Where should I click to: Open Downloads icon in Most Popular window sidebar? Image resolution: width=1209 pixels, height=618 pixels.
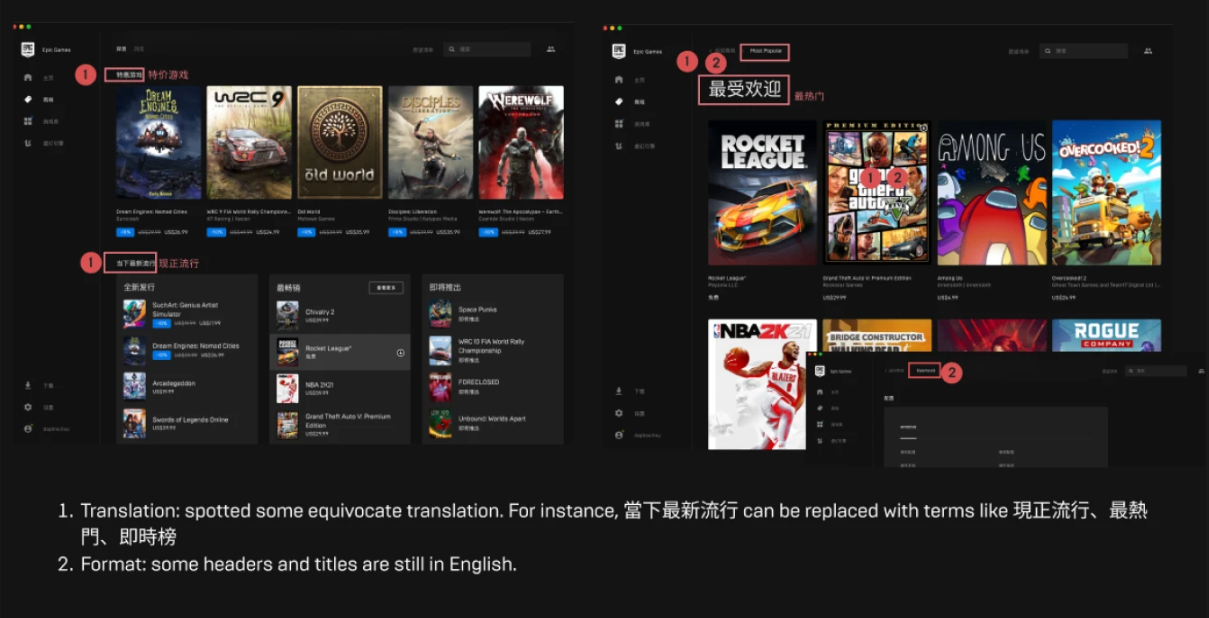pyautogui.click(x=619, y=391)
